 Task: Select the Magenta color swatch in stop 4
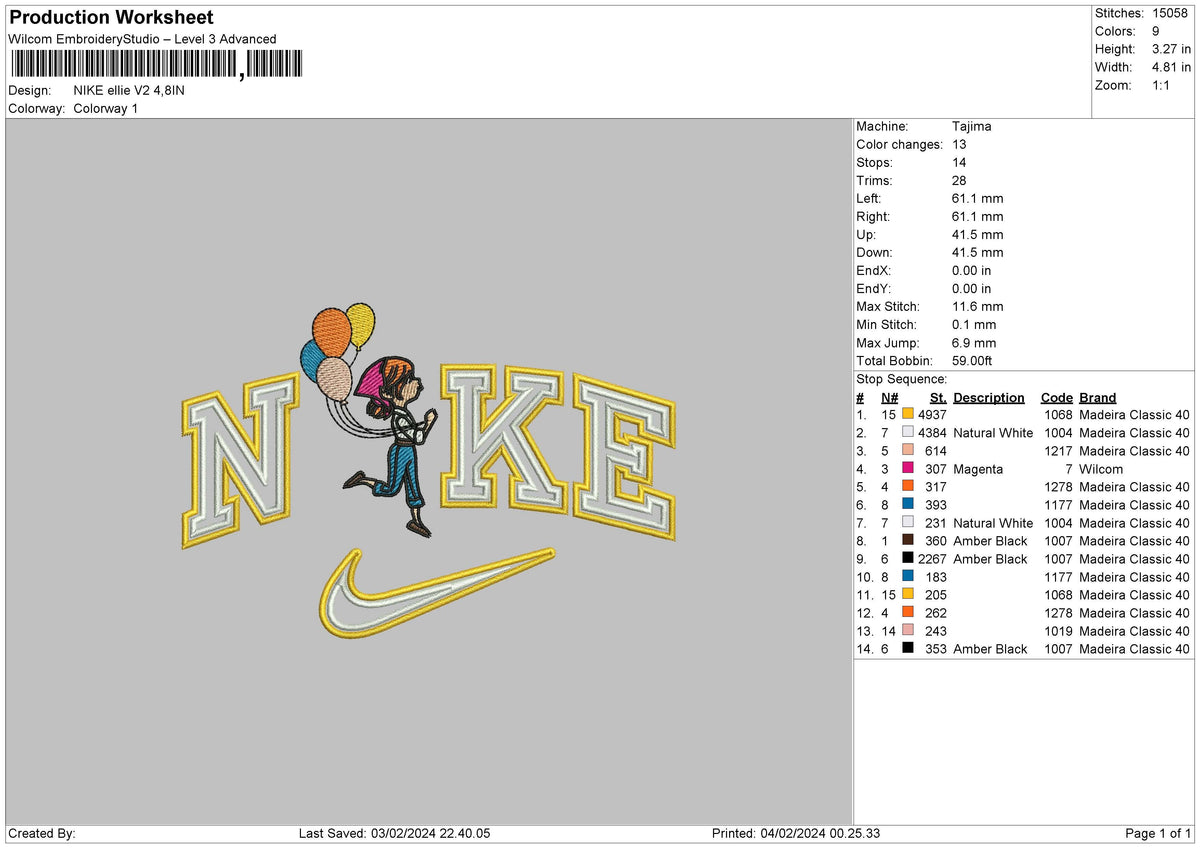(907, 469)
